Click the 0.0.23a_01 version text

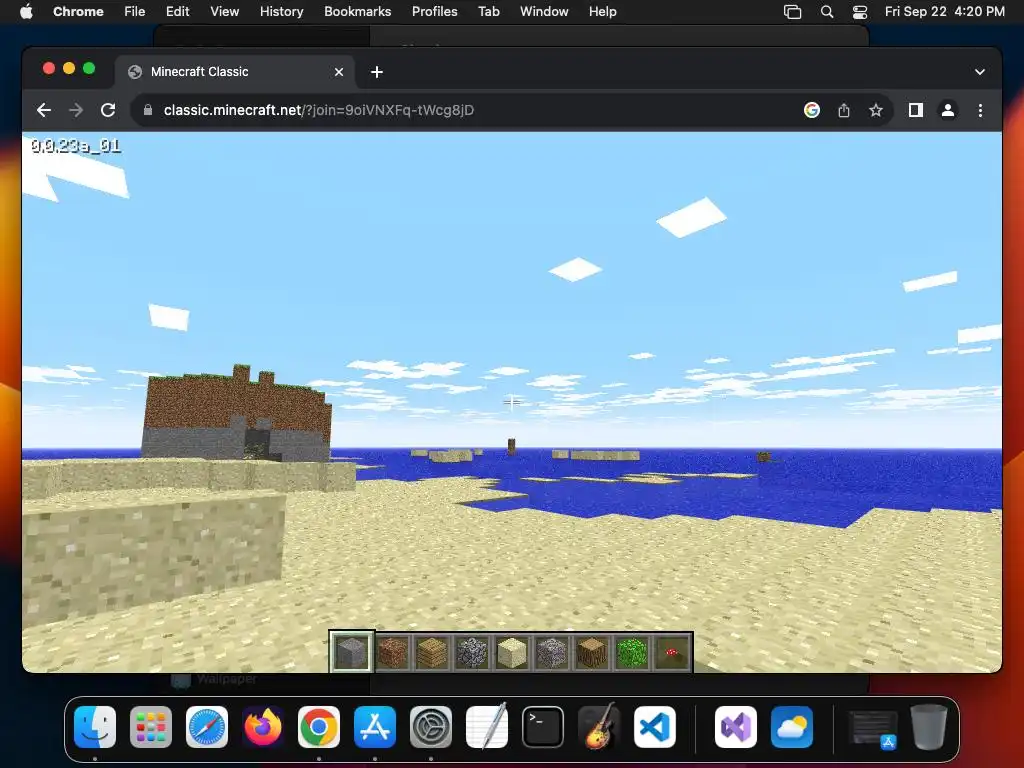click(x=75, y=146)
